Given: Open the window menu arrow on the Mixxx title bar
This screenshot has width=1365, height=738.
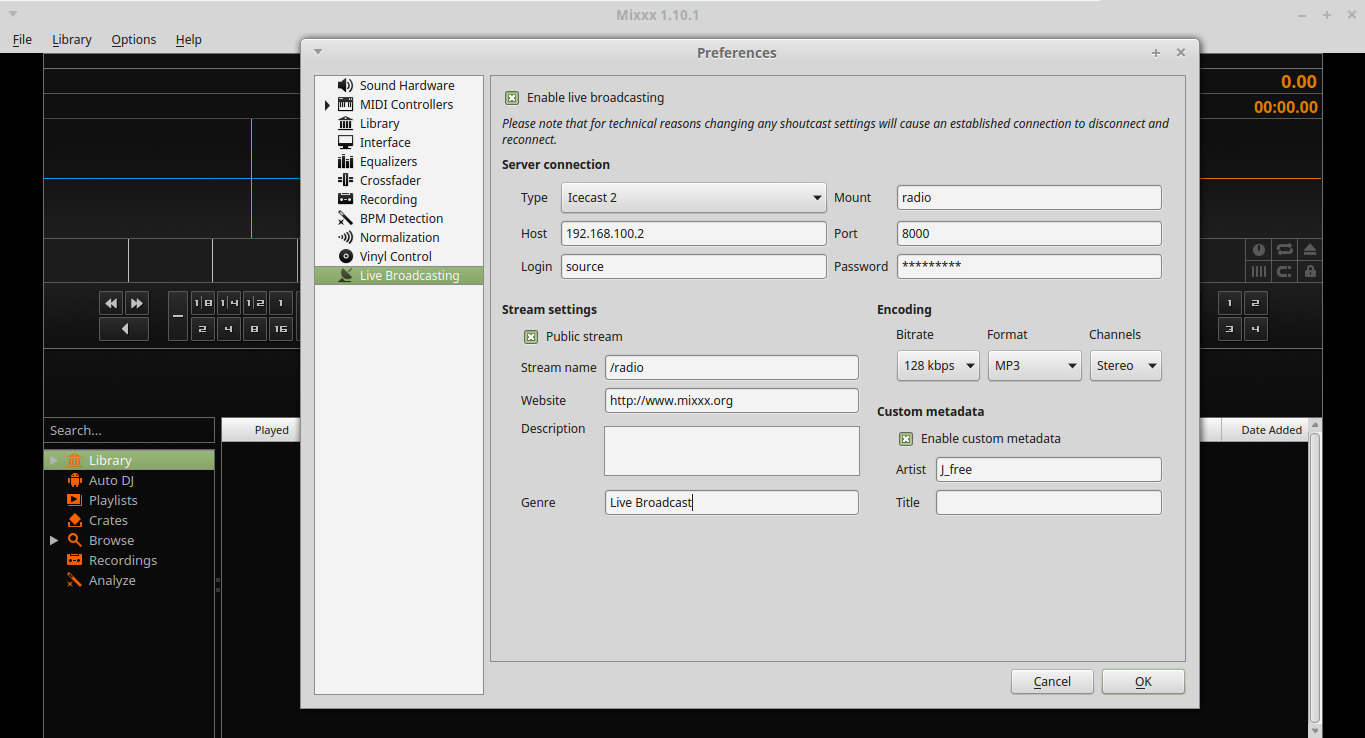Looking at the screenshot, I should (x=14, y=14).
